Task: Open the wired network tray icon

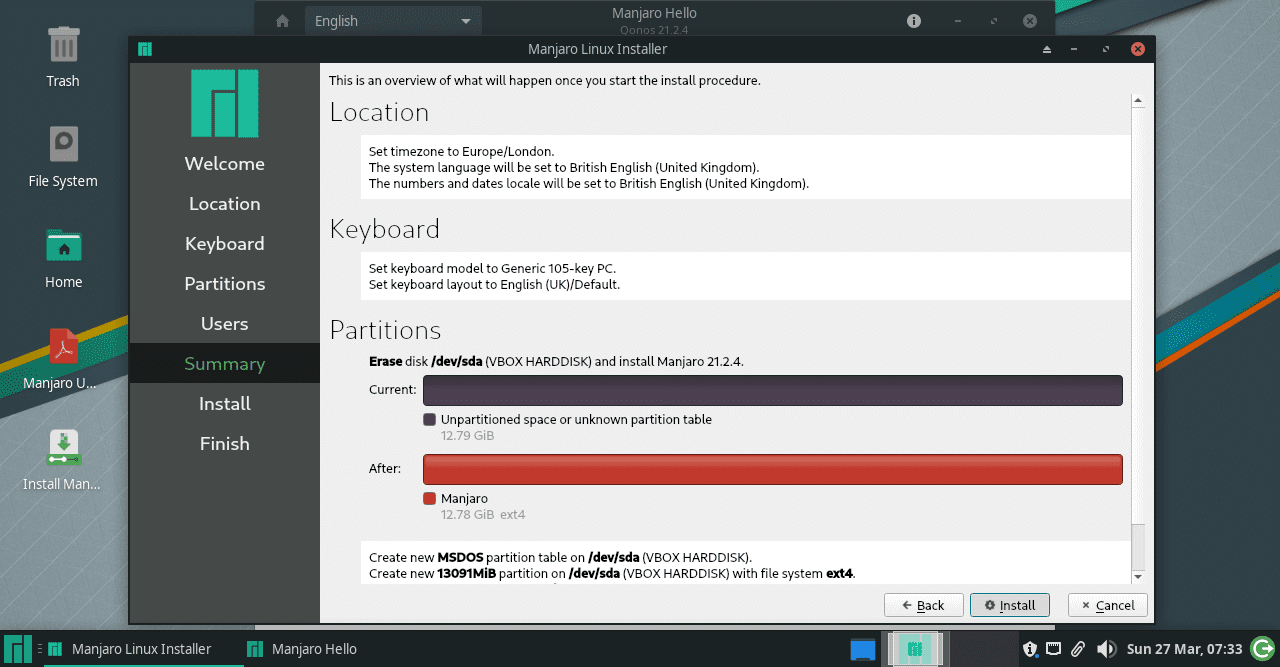Action: coord(1053,649)
